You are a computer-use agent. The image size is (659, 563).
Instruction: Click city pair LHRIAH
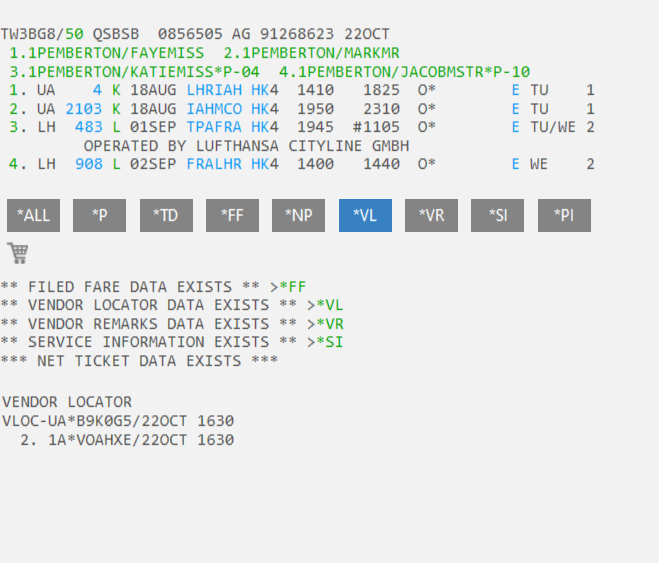tap(214, 90)
